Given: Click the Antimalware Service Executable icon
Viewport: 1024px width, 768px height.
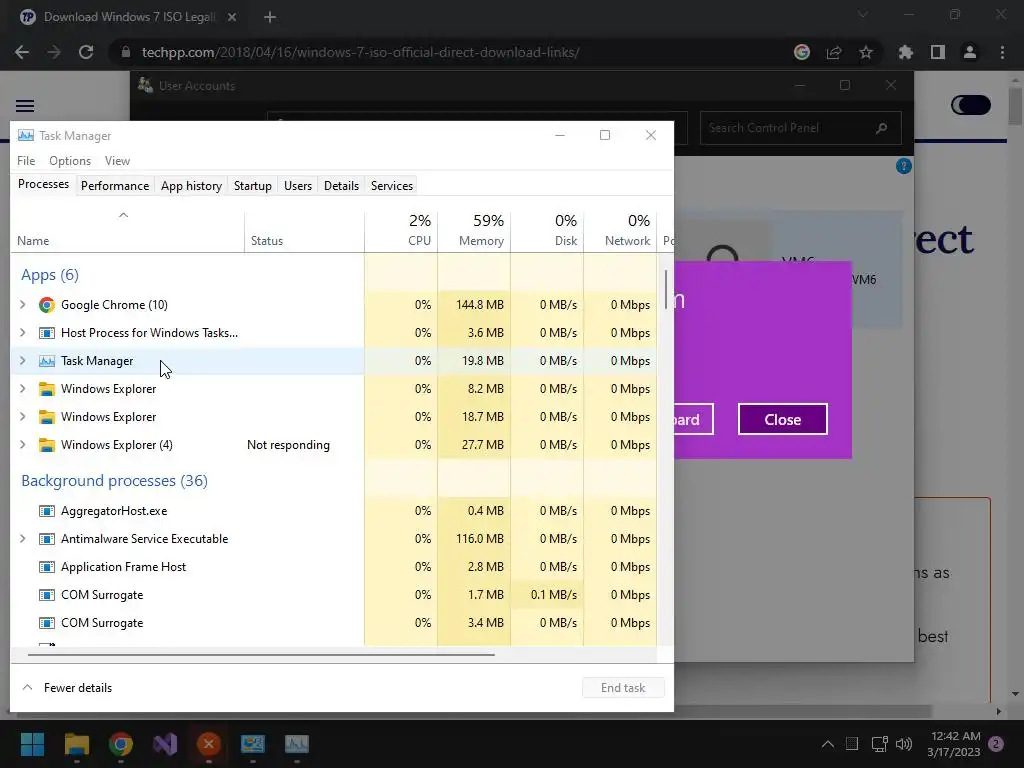Looking at the screenshot, I should 46,539.
